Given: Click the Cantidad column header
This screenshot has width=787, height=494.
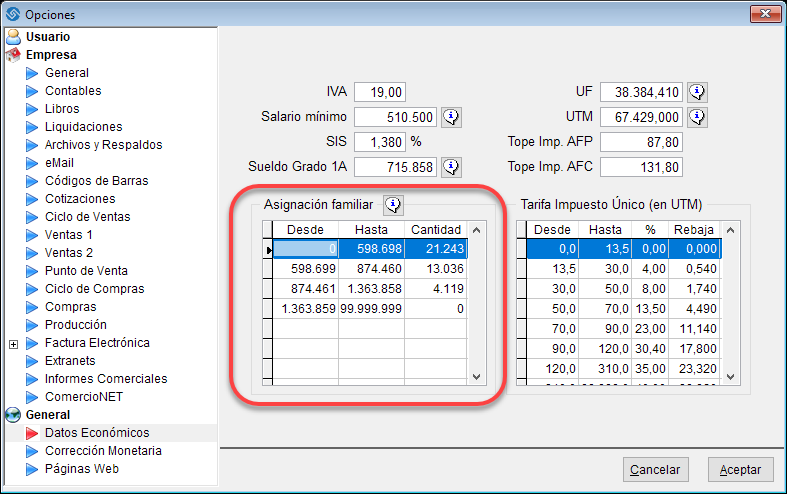Looking at the screenshot, I should coord(436,229).
